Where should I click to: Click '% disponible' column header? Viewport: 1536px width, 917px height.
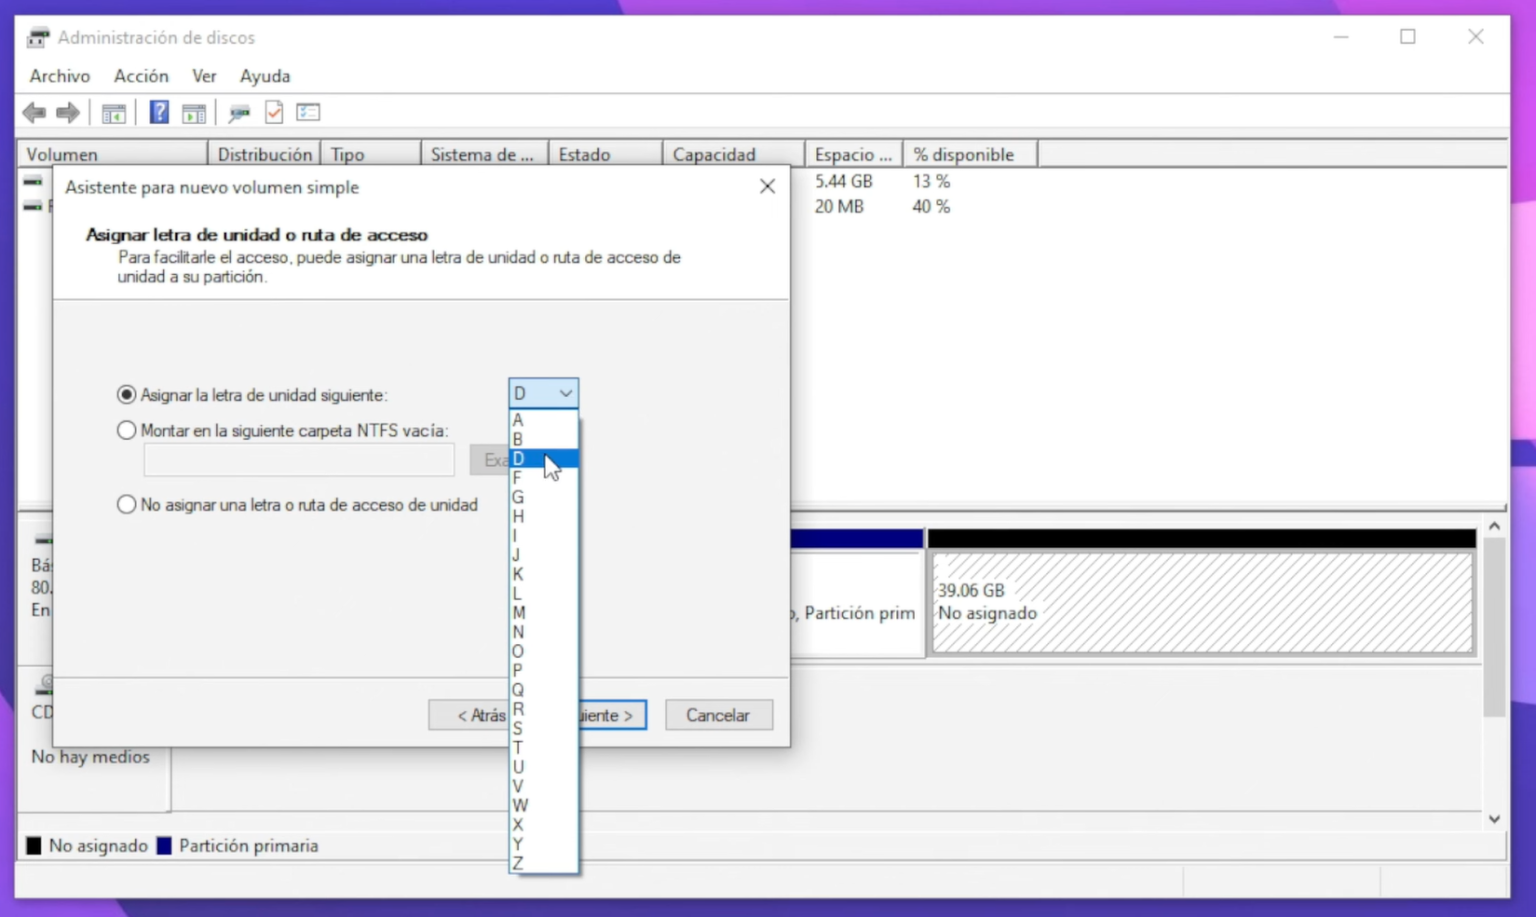970,154
